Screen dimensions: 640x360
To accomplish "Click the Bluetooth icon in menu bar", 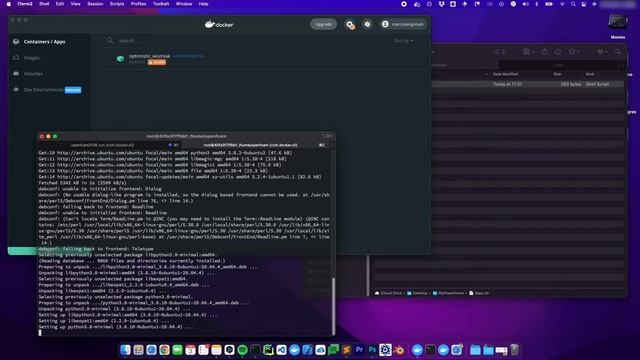I will tap(536, 4).
